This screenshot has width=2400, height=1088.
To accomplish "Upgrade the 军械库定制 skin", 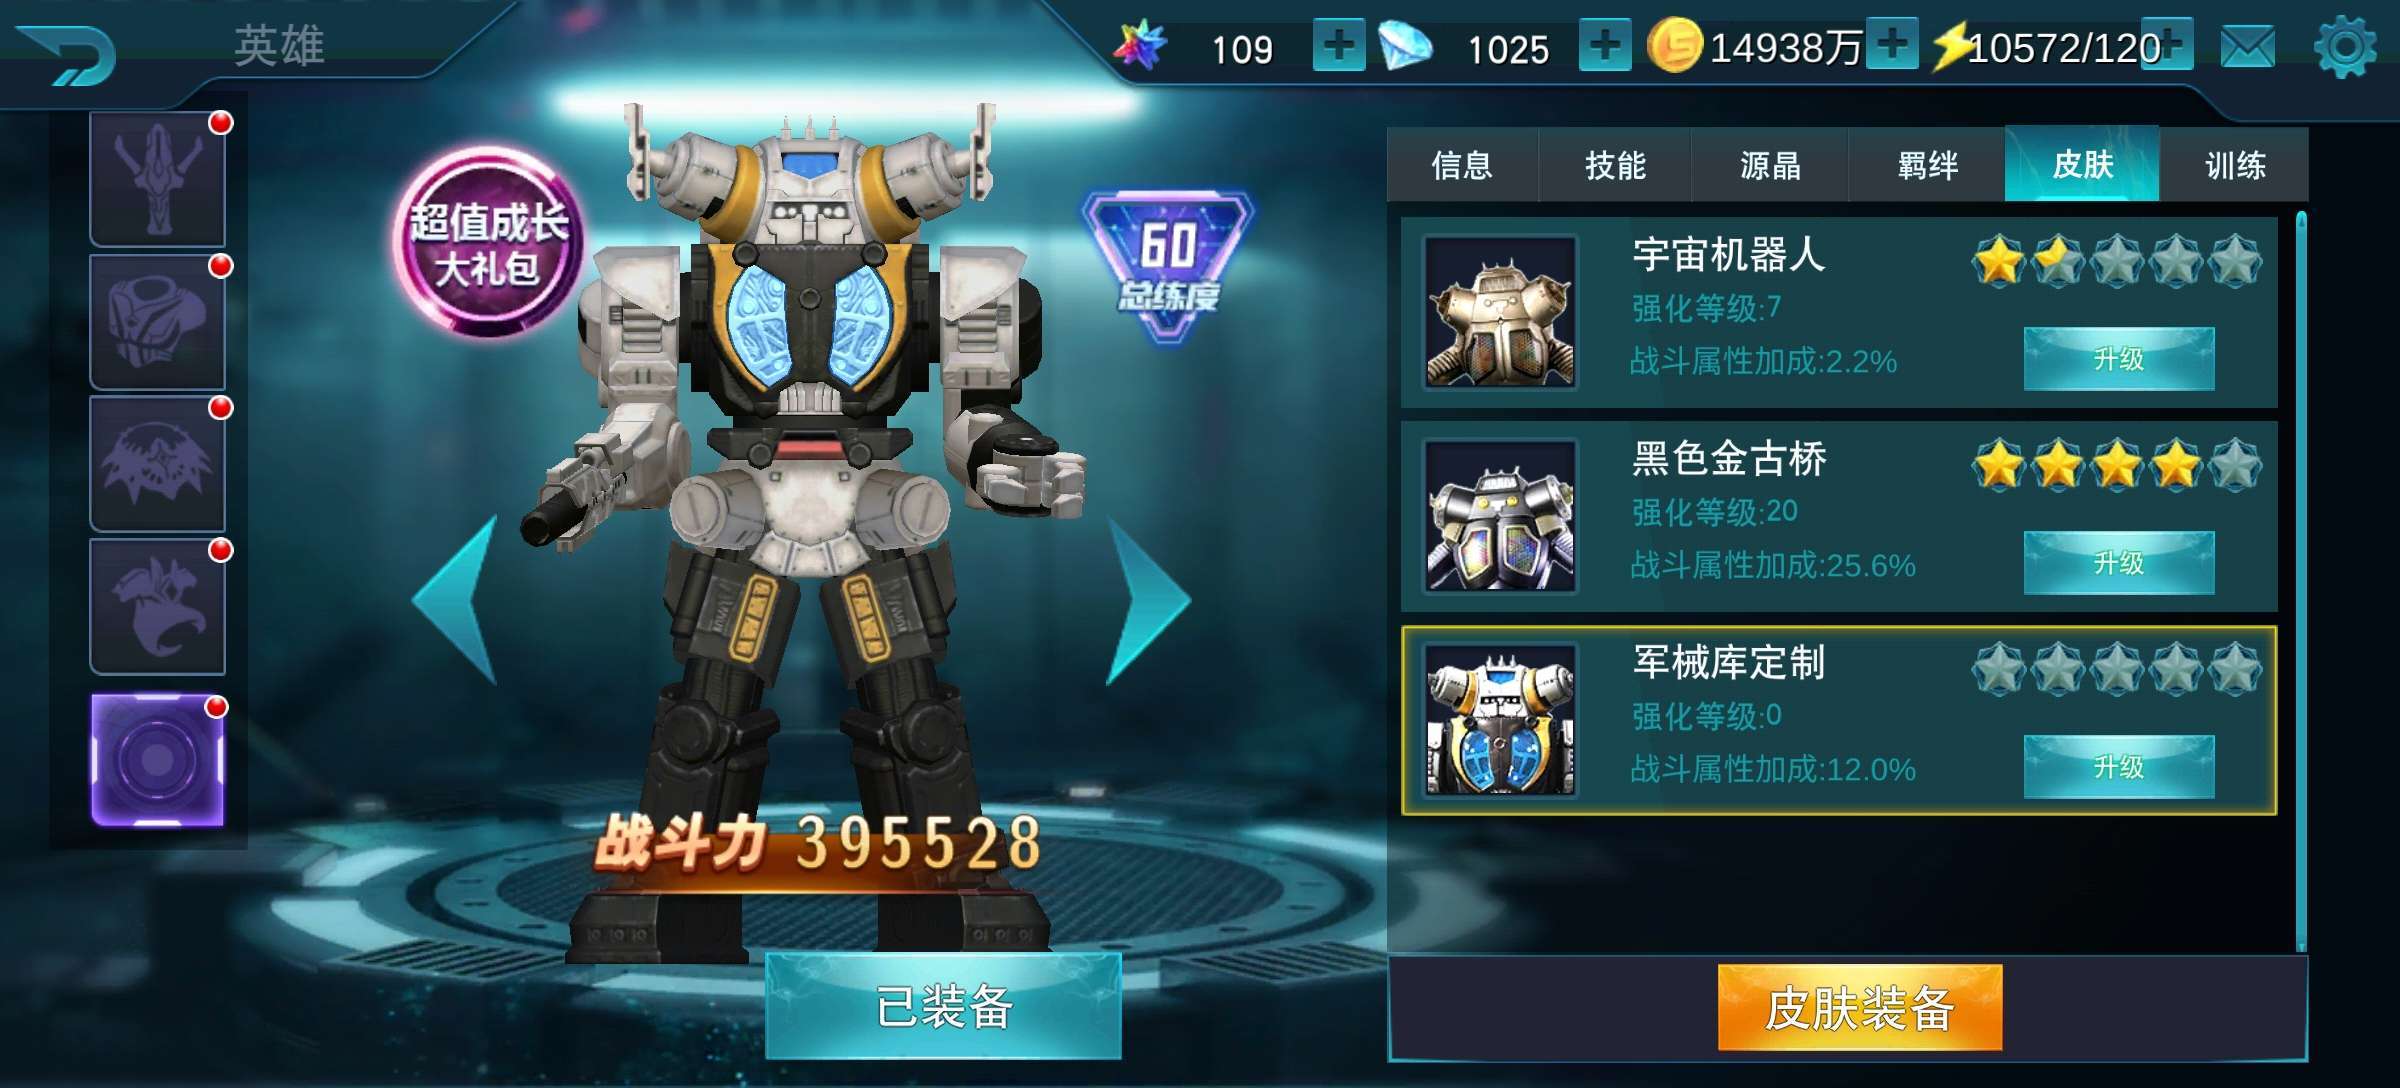I will (x=2119, y=767).
